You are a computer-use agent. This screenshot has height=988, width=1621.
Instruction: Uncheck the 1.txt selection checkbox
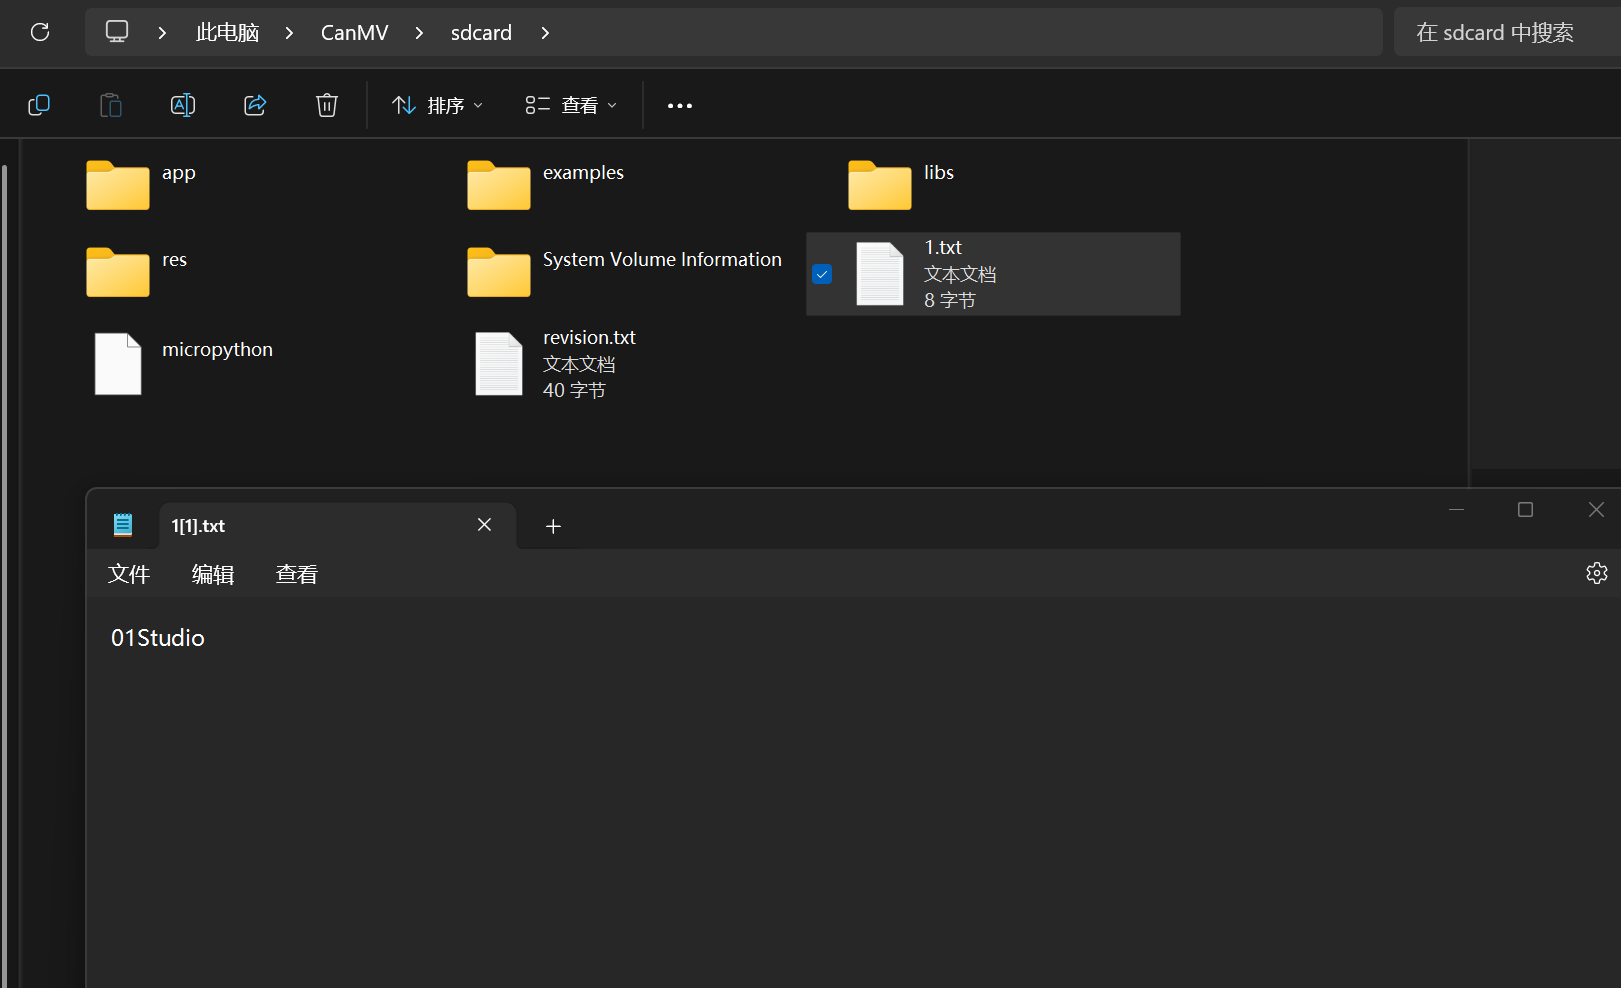click(x=822, y=274)
